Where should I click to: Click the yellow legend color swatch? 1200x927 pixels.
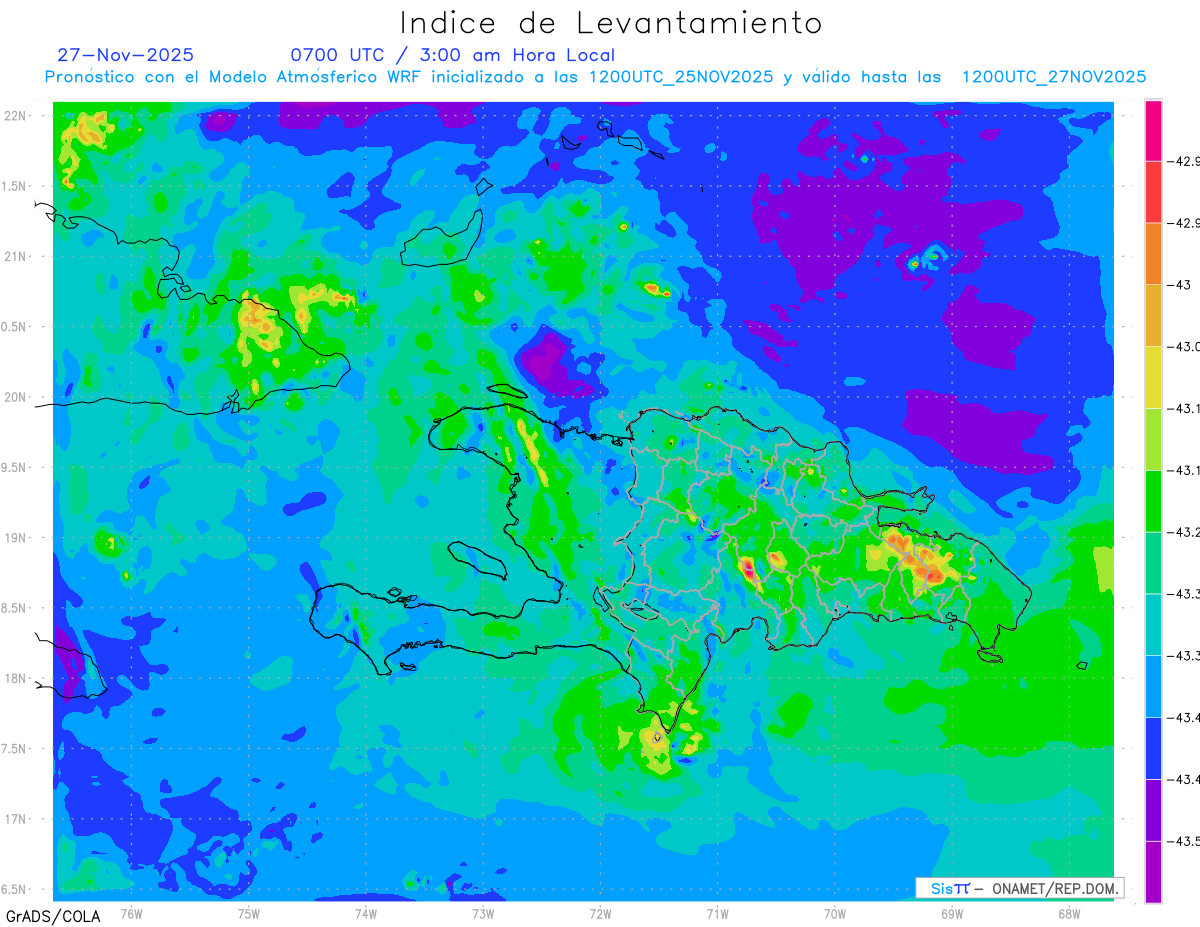point(1153,377)
